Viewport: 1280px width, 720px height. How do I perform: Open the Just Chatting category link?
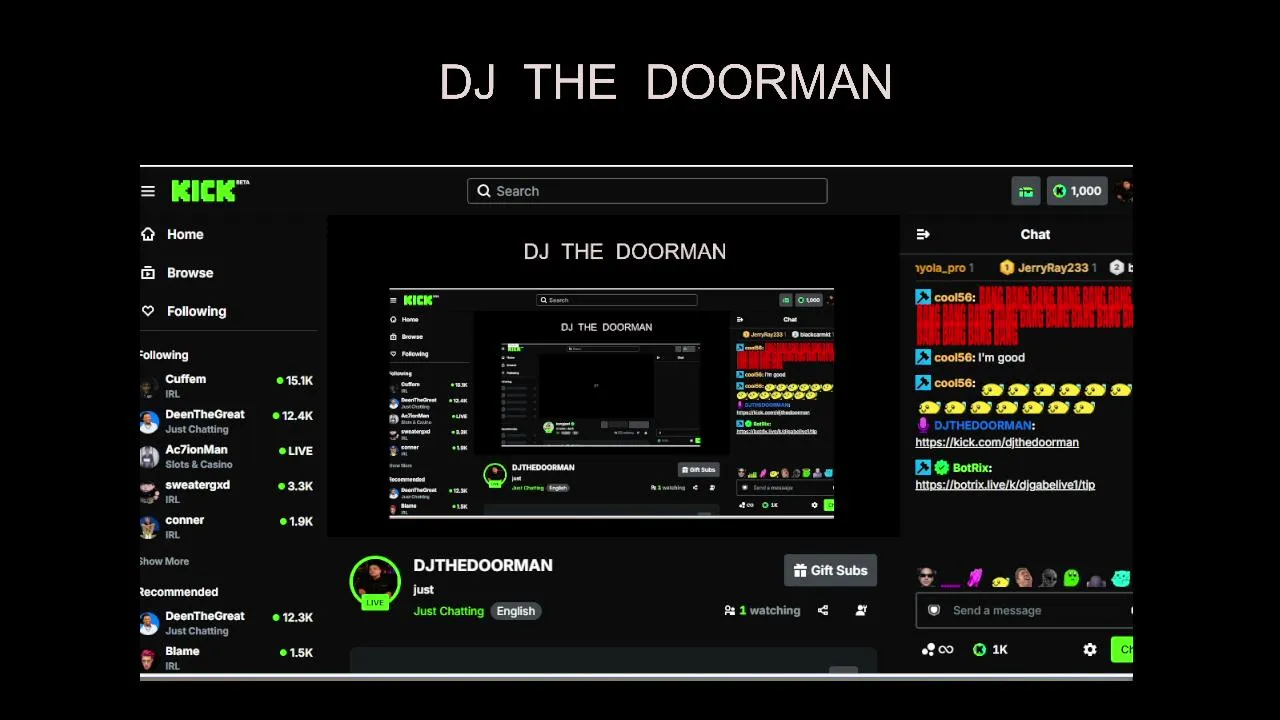(x=449, y=611)
